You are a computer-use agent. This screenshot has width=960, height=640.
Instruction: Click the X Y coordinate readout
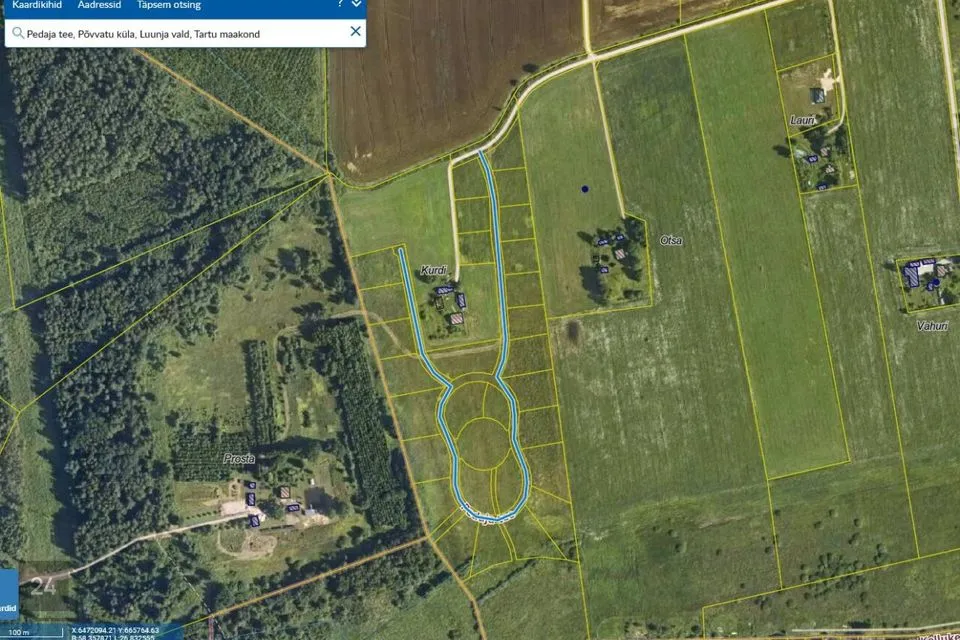(115, 630)
